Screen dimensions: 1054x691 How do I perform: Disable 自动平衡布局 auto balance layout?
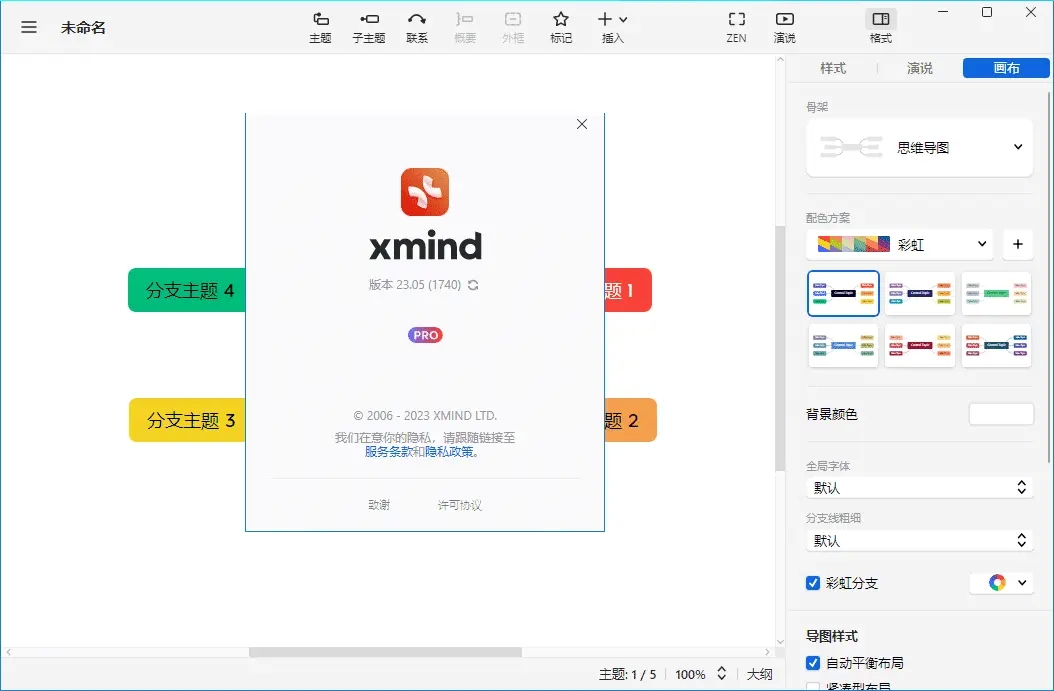pyautogui.click(x=813, y=662)
